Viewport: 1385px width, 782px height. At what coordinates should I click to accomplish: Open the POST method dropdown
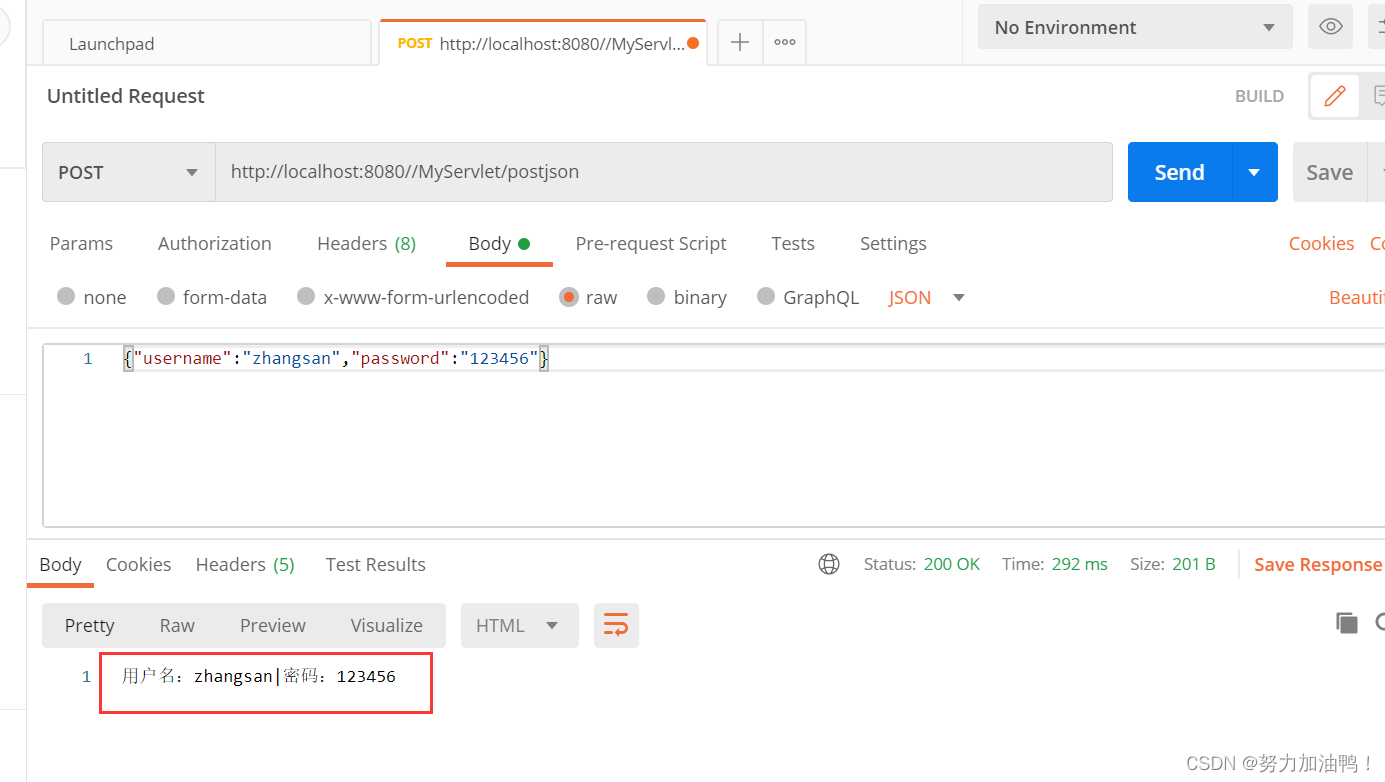129,172
